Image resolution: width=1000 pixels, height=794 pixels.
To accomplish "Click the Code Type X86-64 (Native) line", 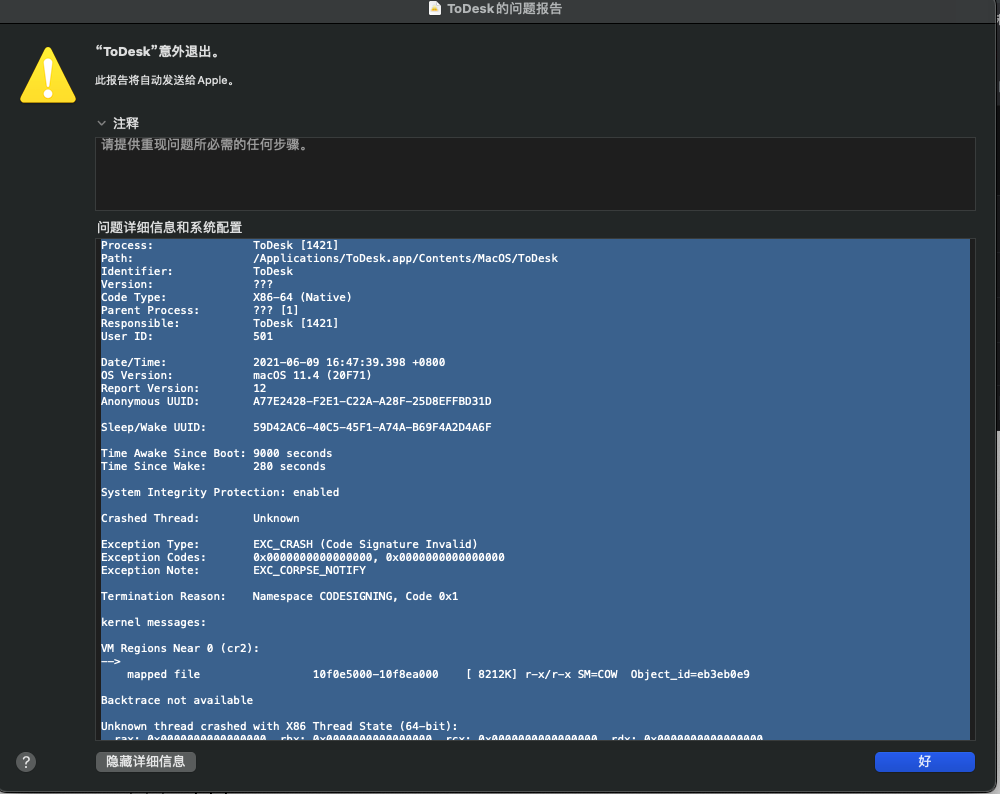I will point(226,297).
